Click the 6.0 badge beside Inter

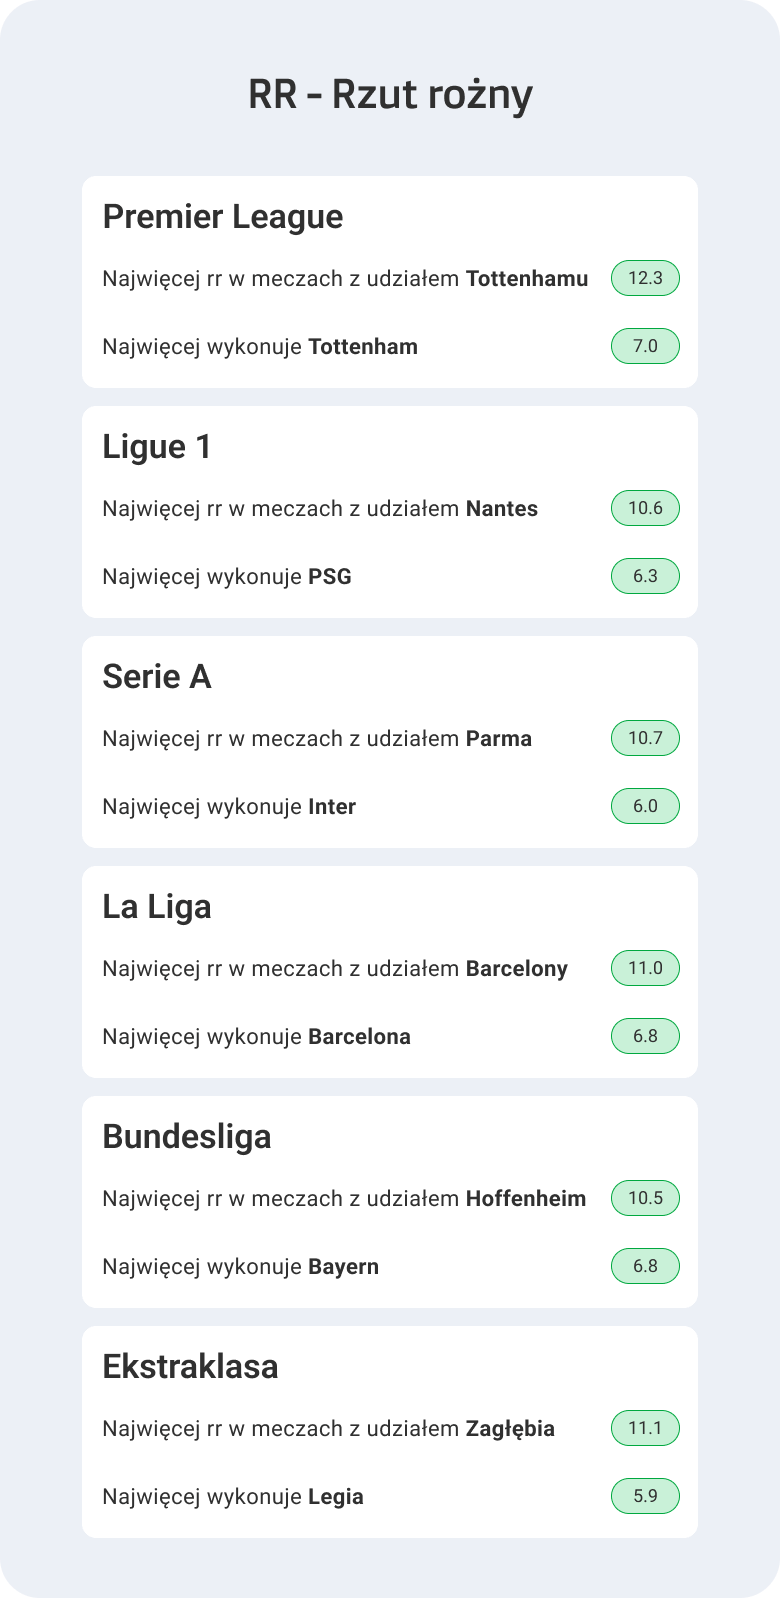click(x=645, y=806)
